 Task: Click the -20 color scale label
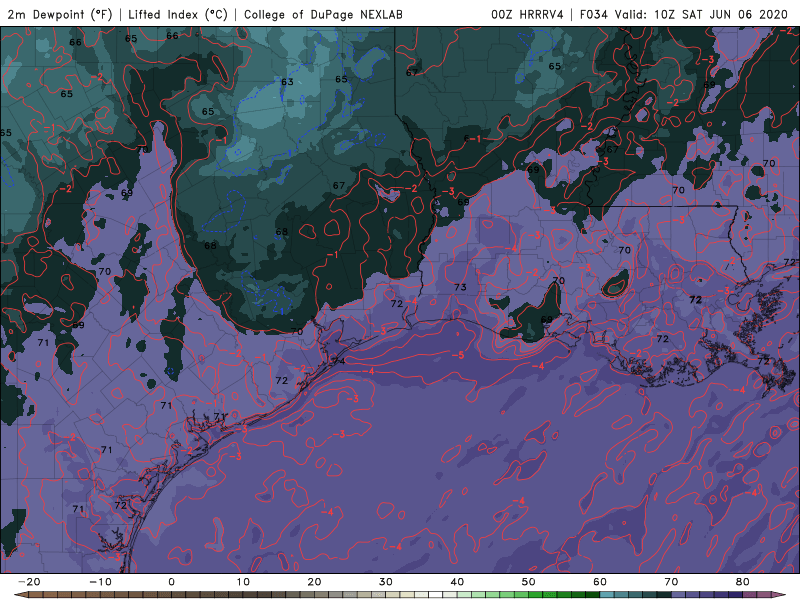29,582
